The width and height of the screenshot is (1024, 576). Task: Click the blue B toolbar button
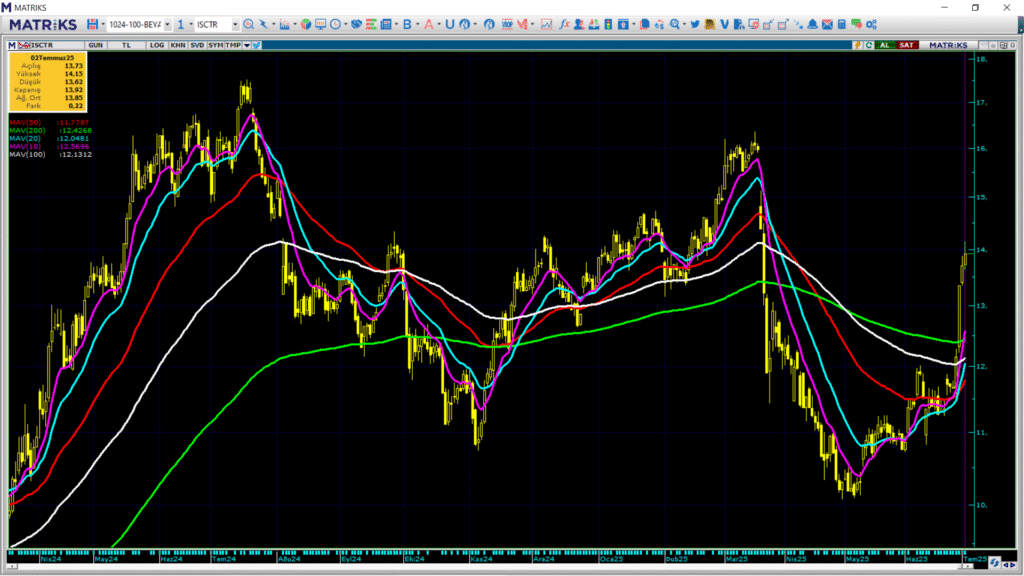[x=407, y=24]
